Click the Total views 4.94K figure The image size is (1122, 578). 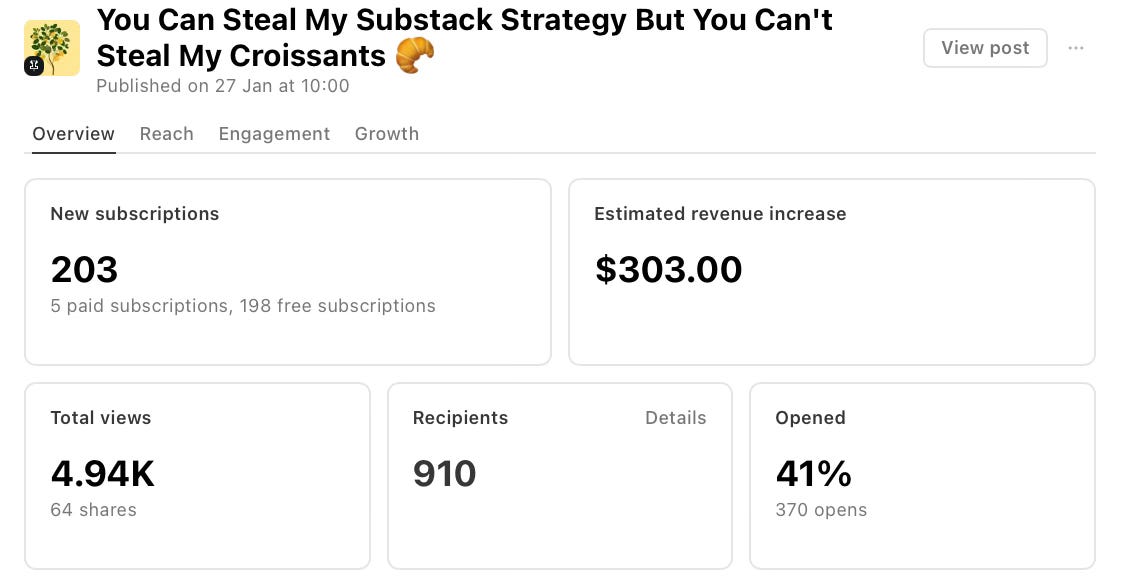(102, 474)
